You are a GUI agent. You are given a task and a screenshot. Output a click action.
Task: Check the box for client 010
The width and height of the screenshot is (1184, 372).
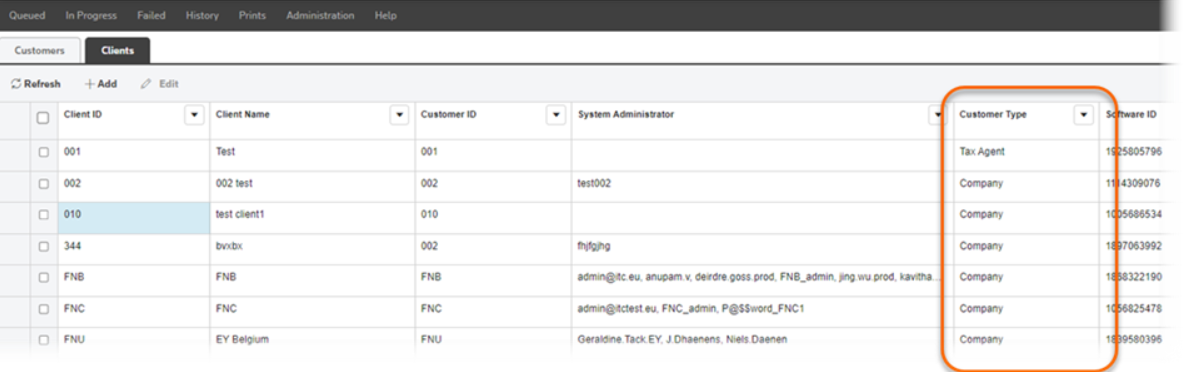[x=43, y=214]
